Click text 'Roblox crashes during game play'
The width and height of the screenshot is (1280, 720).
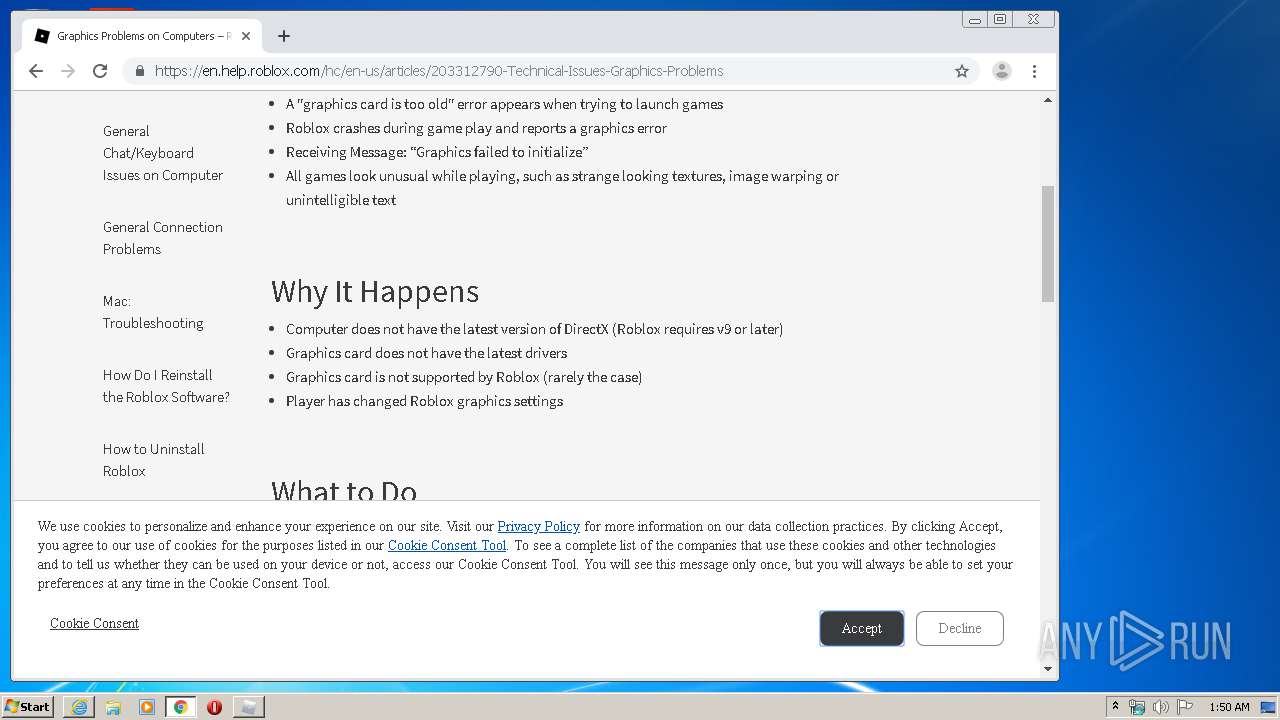(x=476, y=128)
